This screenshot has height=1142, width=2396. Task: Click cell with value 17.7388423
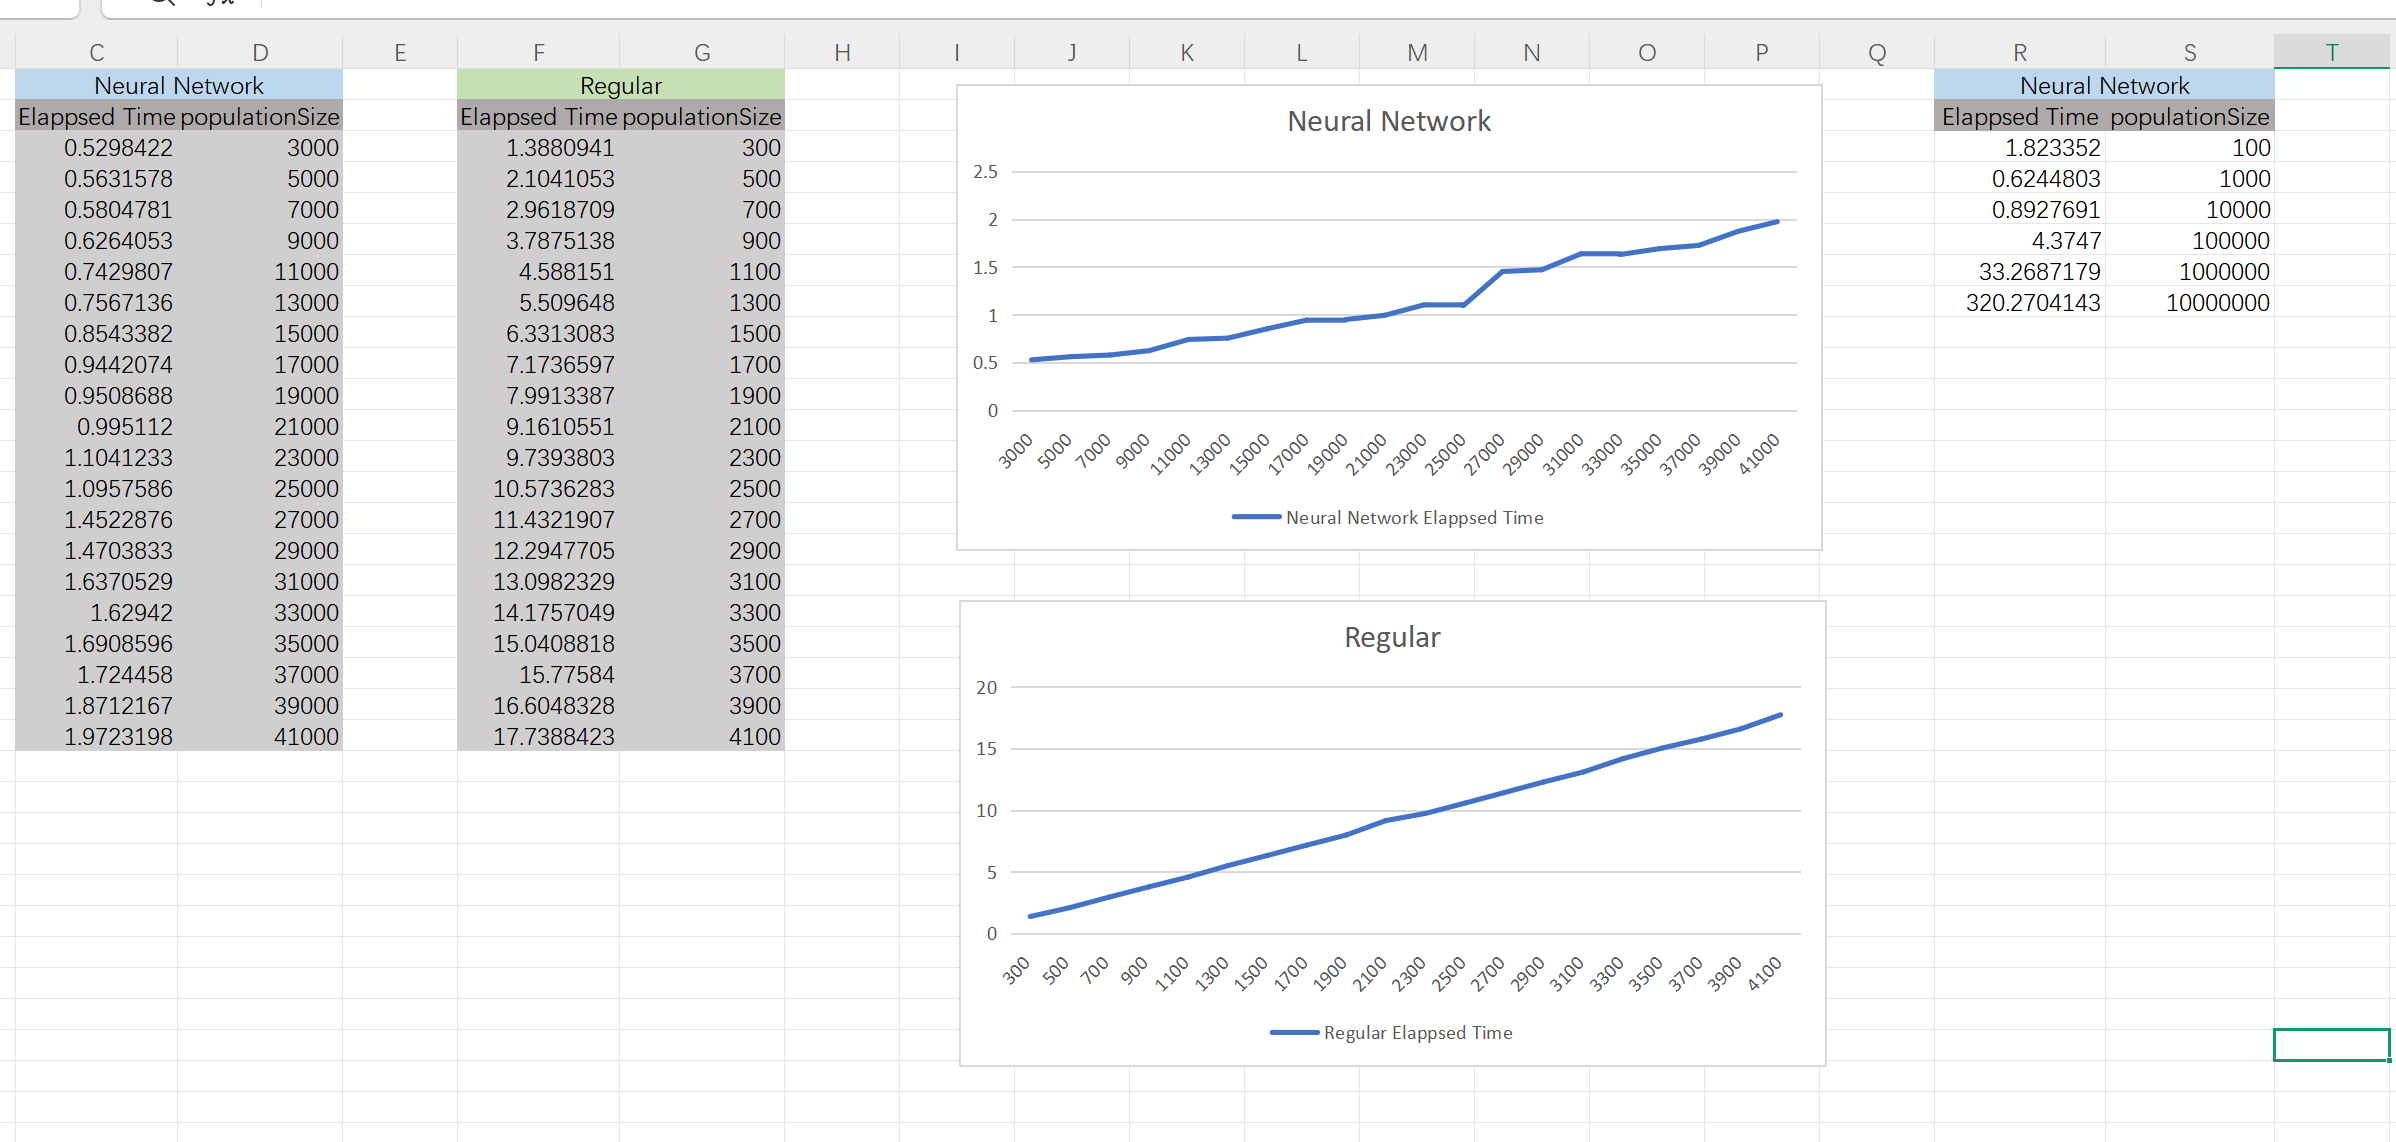pyautogui.click(x=553, y=737)
